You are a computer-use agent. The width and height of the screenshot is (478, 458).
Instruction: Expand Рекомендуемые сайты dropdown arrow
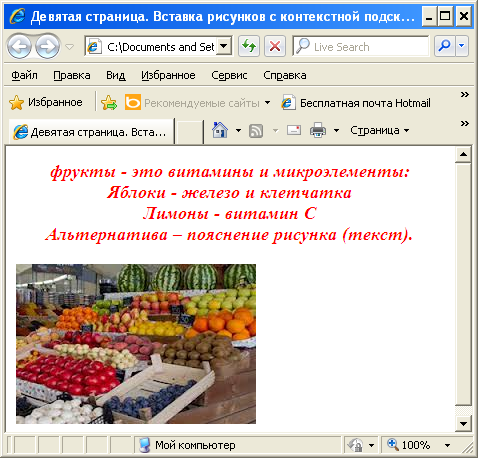[x=267, y=103]
